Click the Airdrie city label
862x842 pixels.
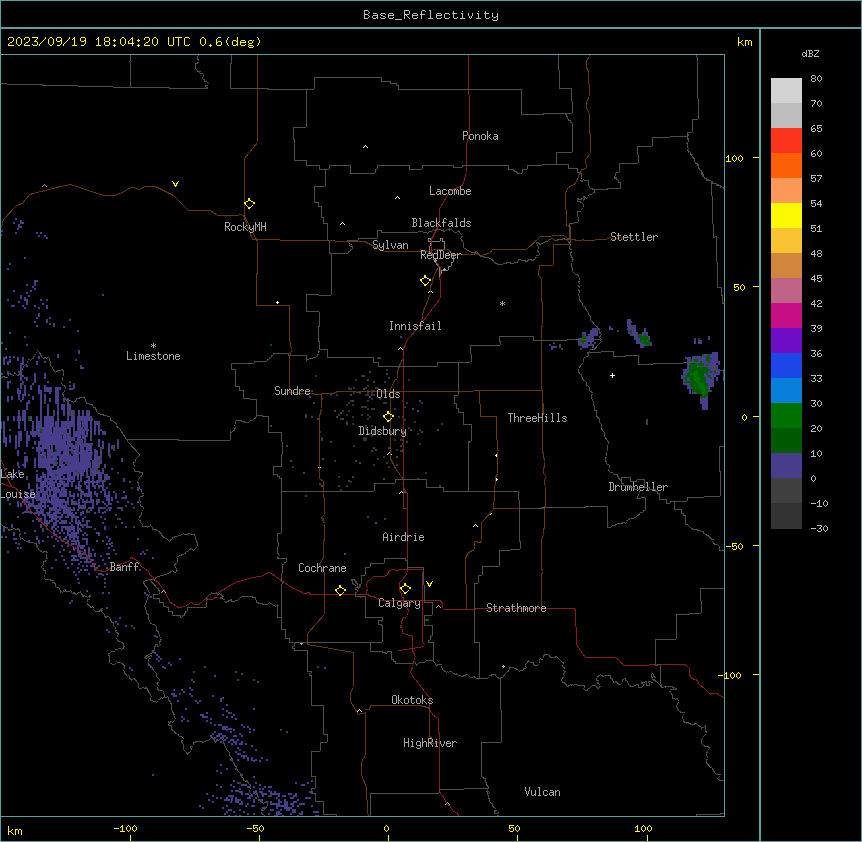point(403,537)
